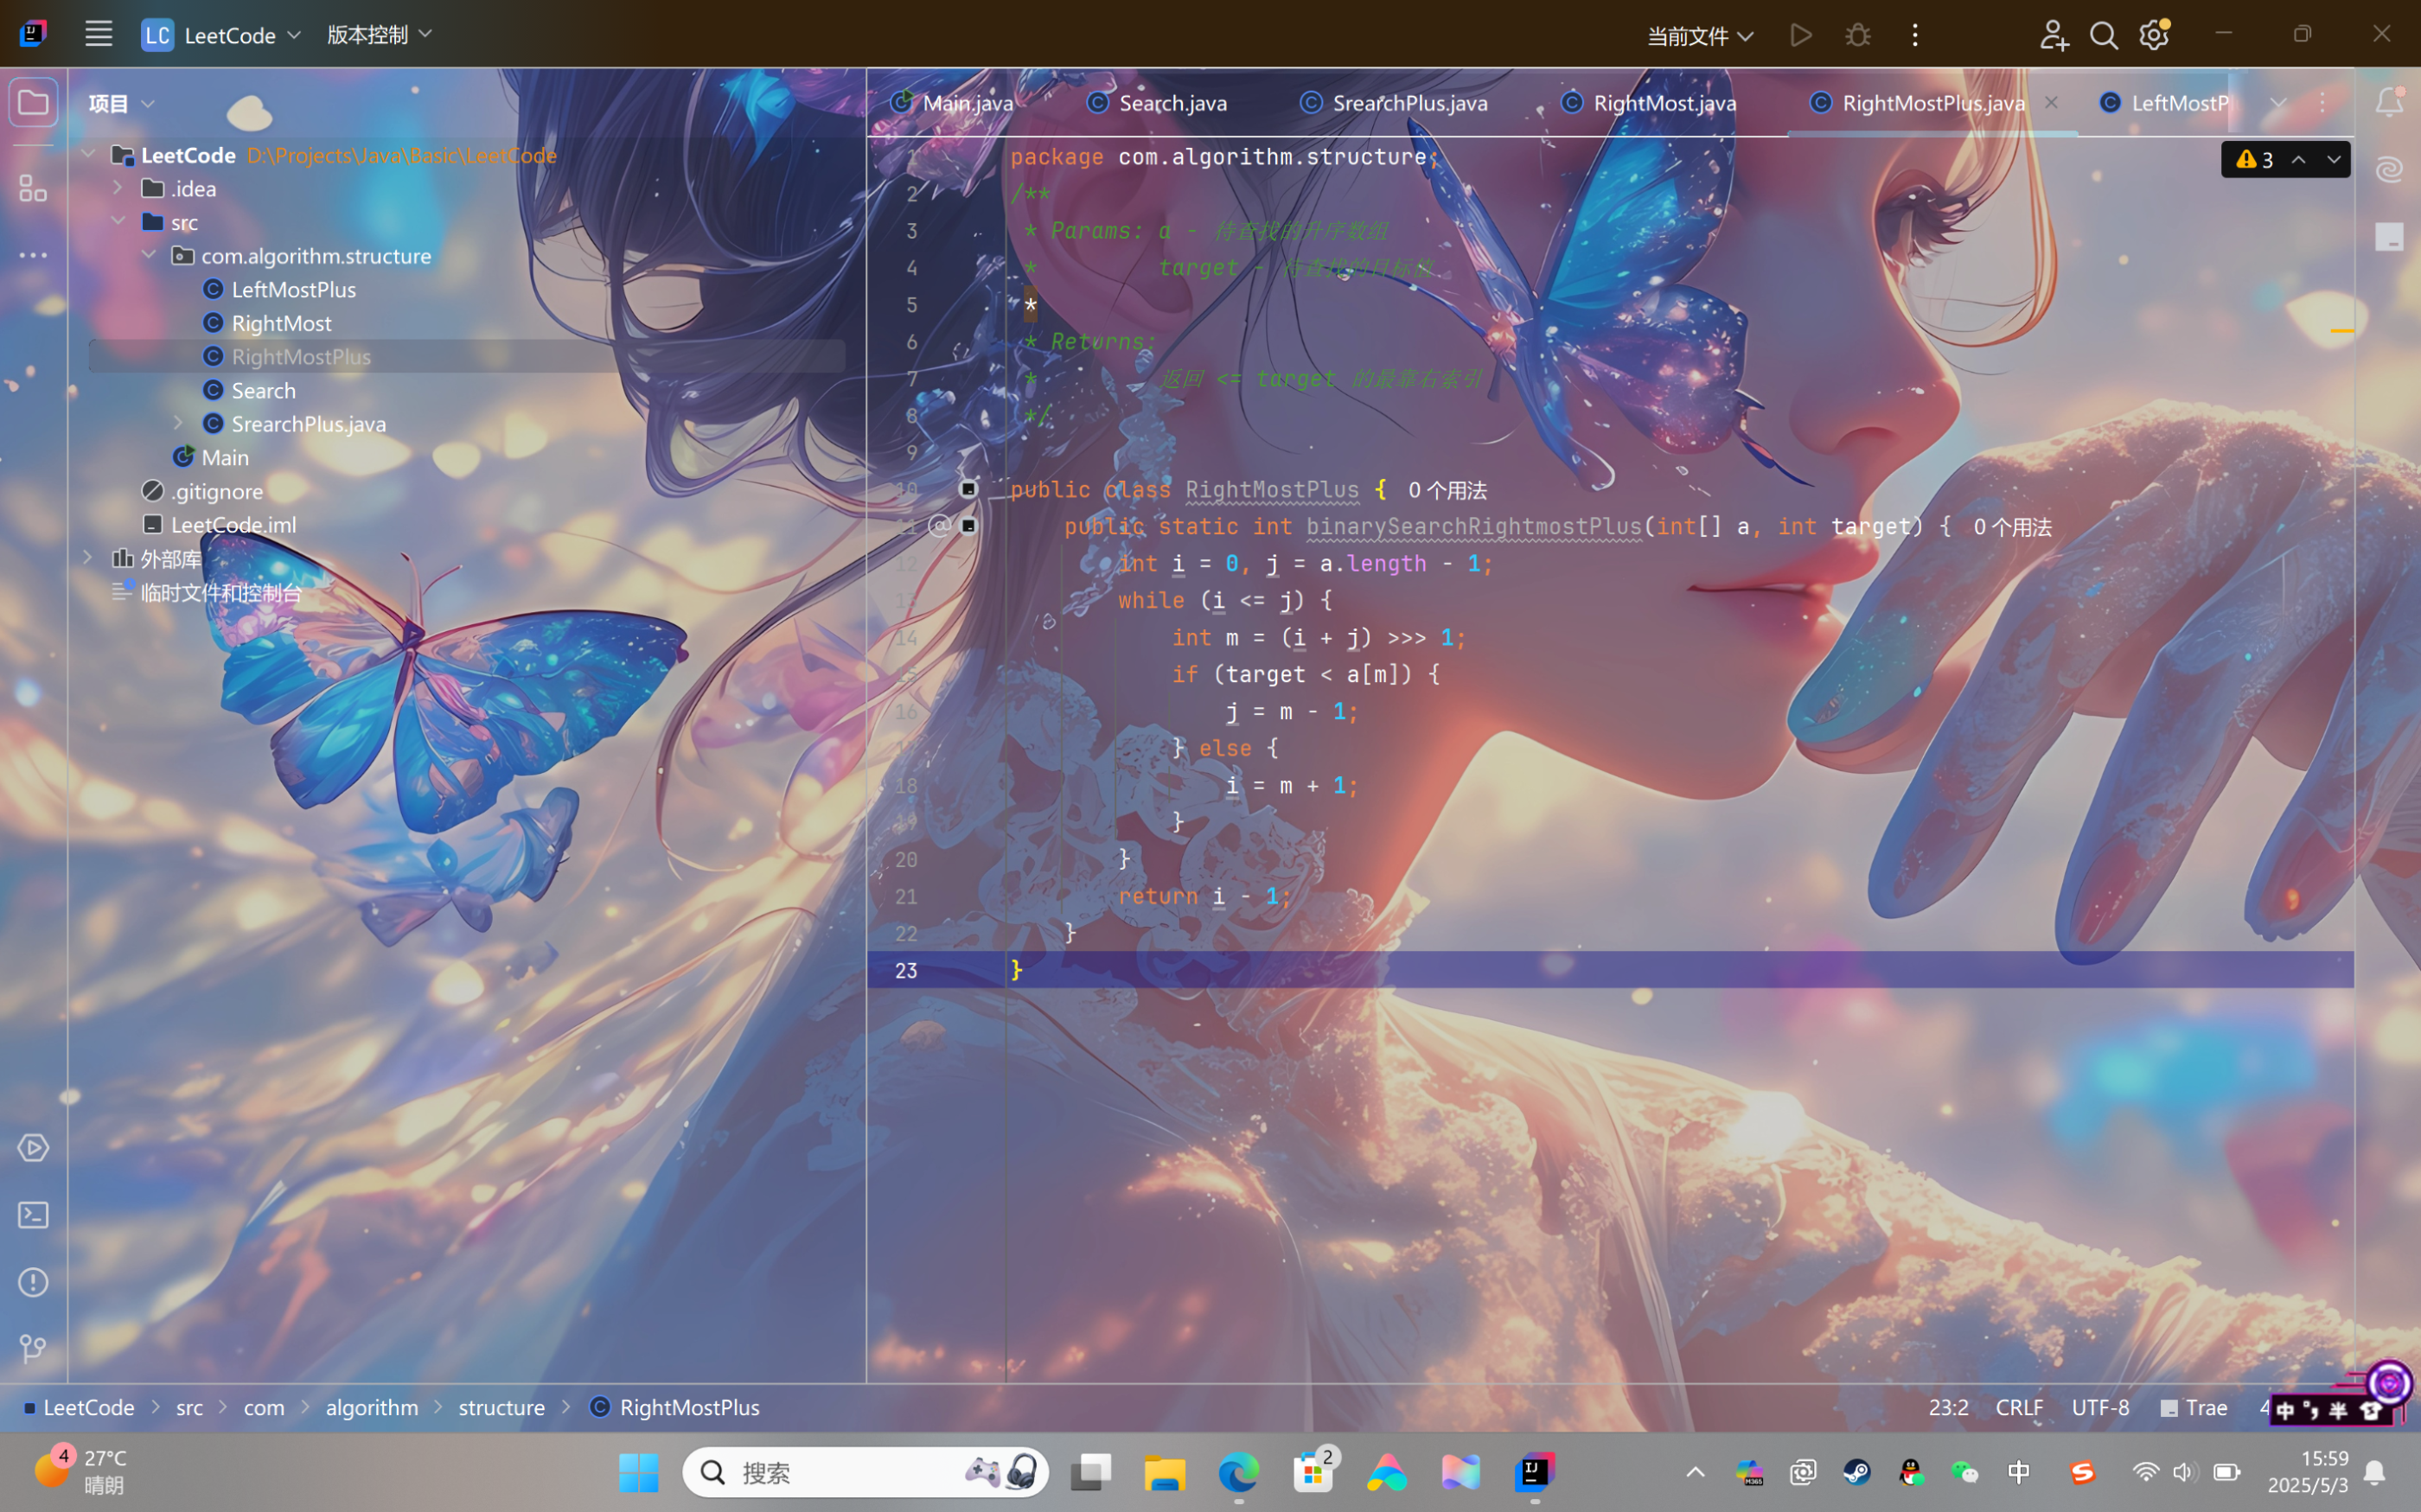The width and height of the screenshot is (2421, 1512).
Task: Open Microsoft Edge from taskbar
Action: pyautogui.click(x=1238, y=1472)
